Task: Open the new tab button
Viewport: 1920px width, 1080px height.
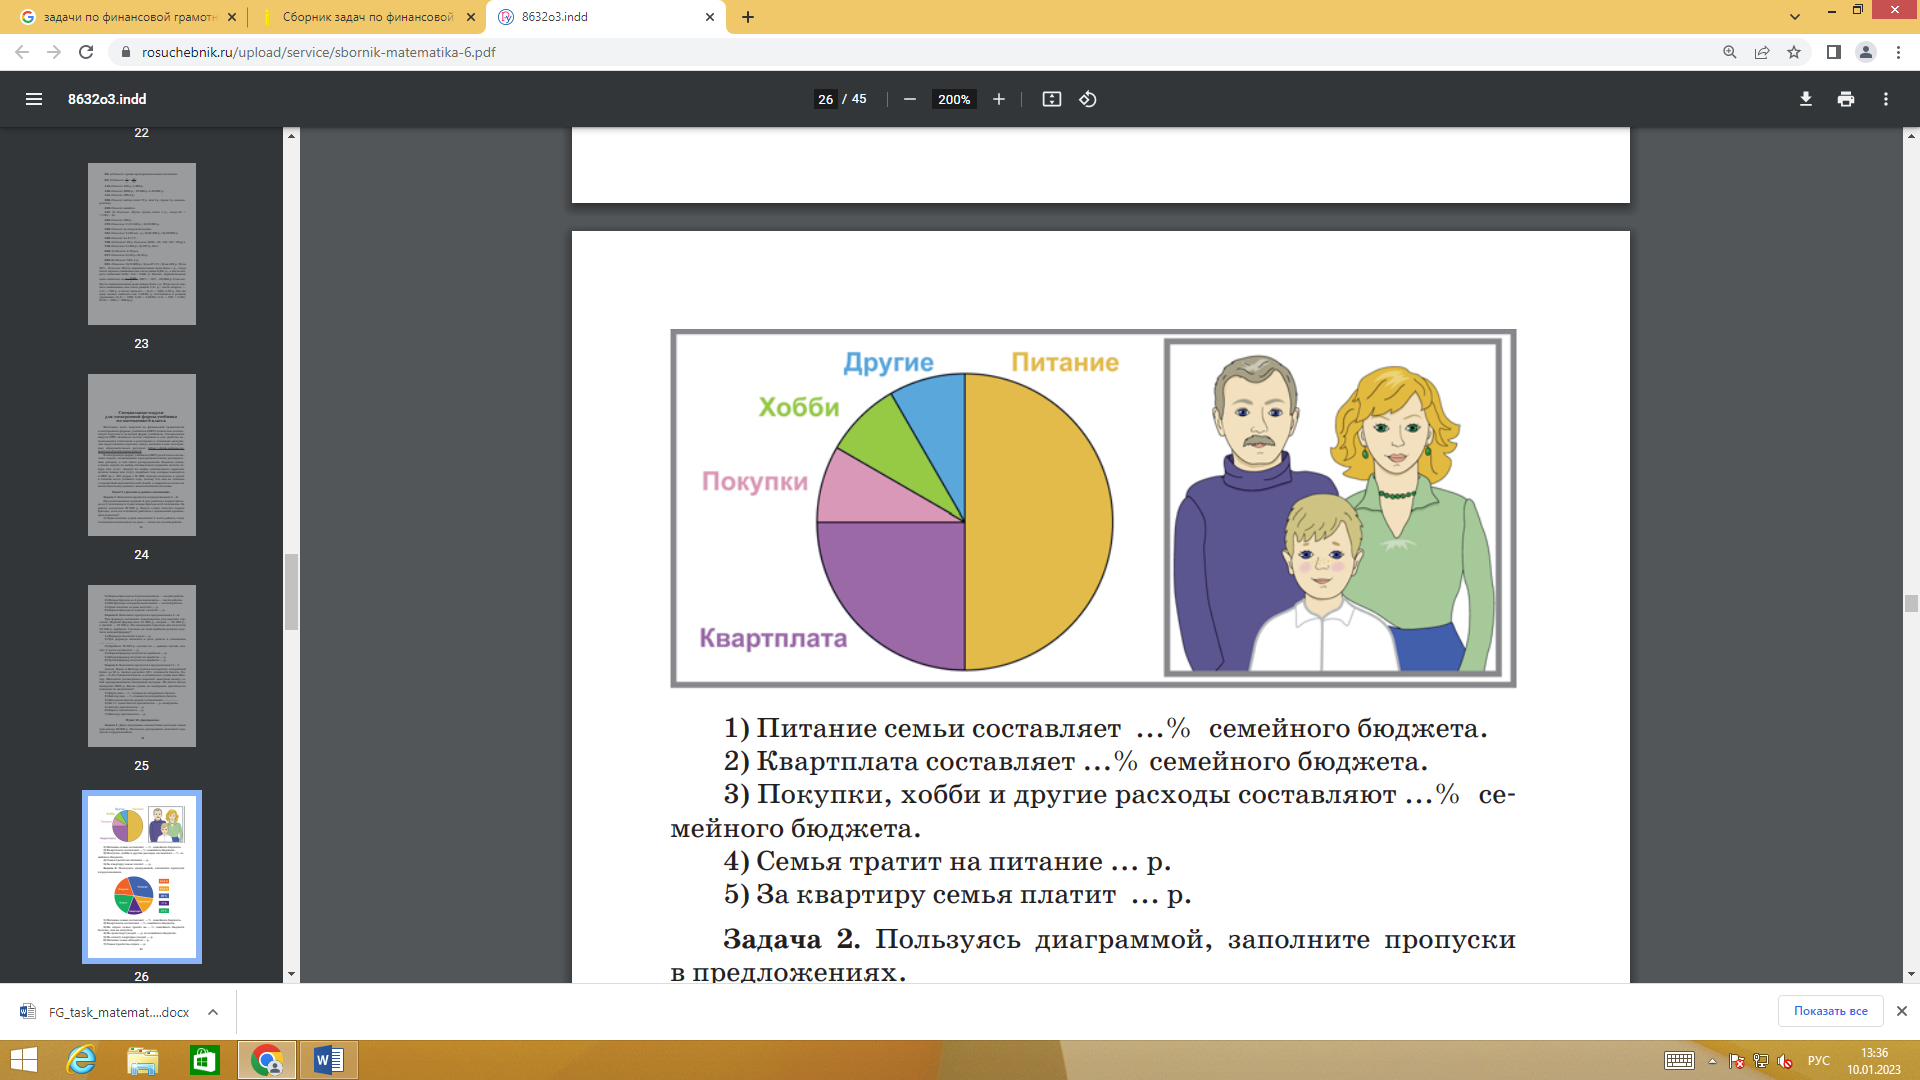Action: pyautogui.click(x=748, y=17)
